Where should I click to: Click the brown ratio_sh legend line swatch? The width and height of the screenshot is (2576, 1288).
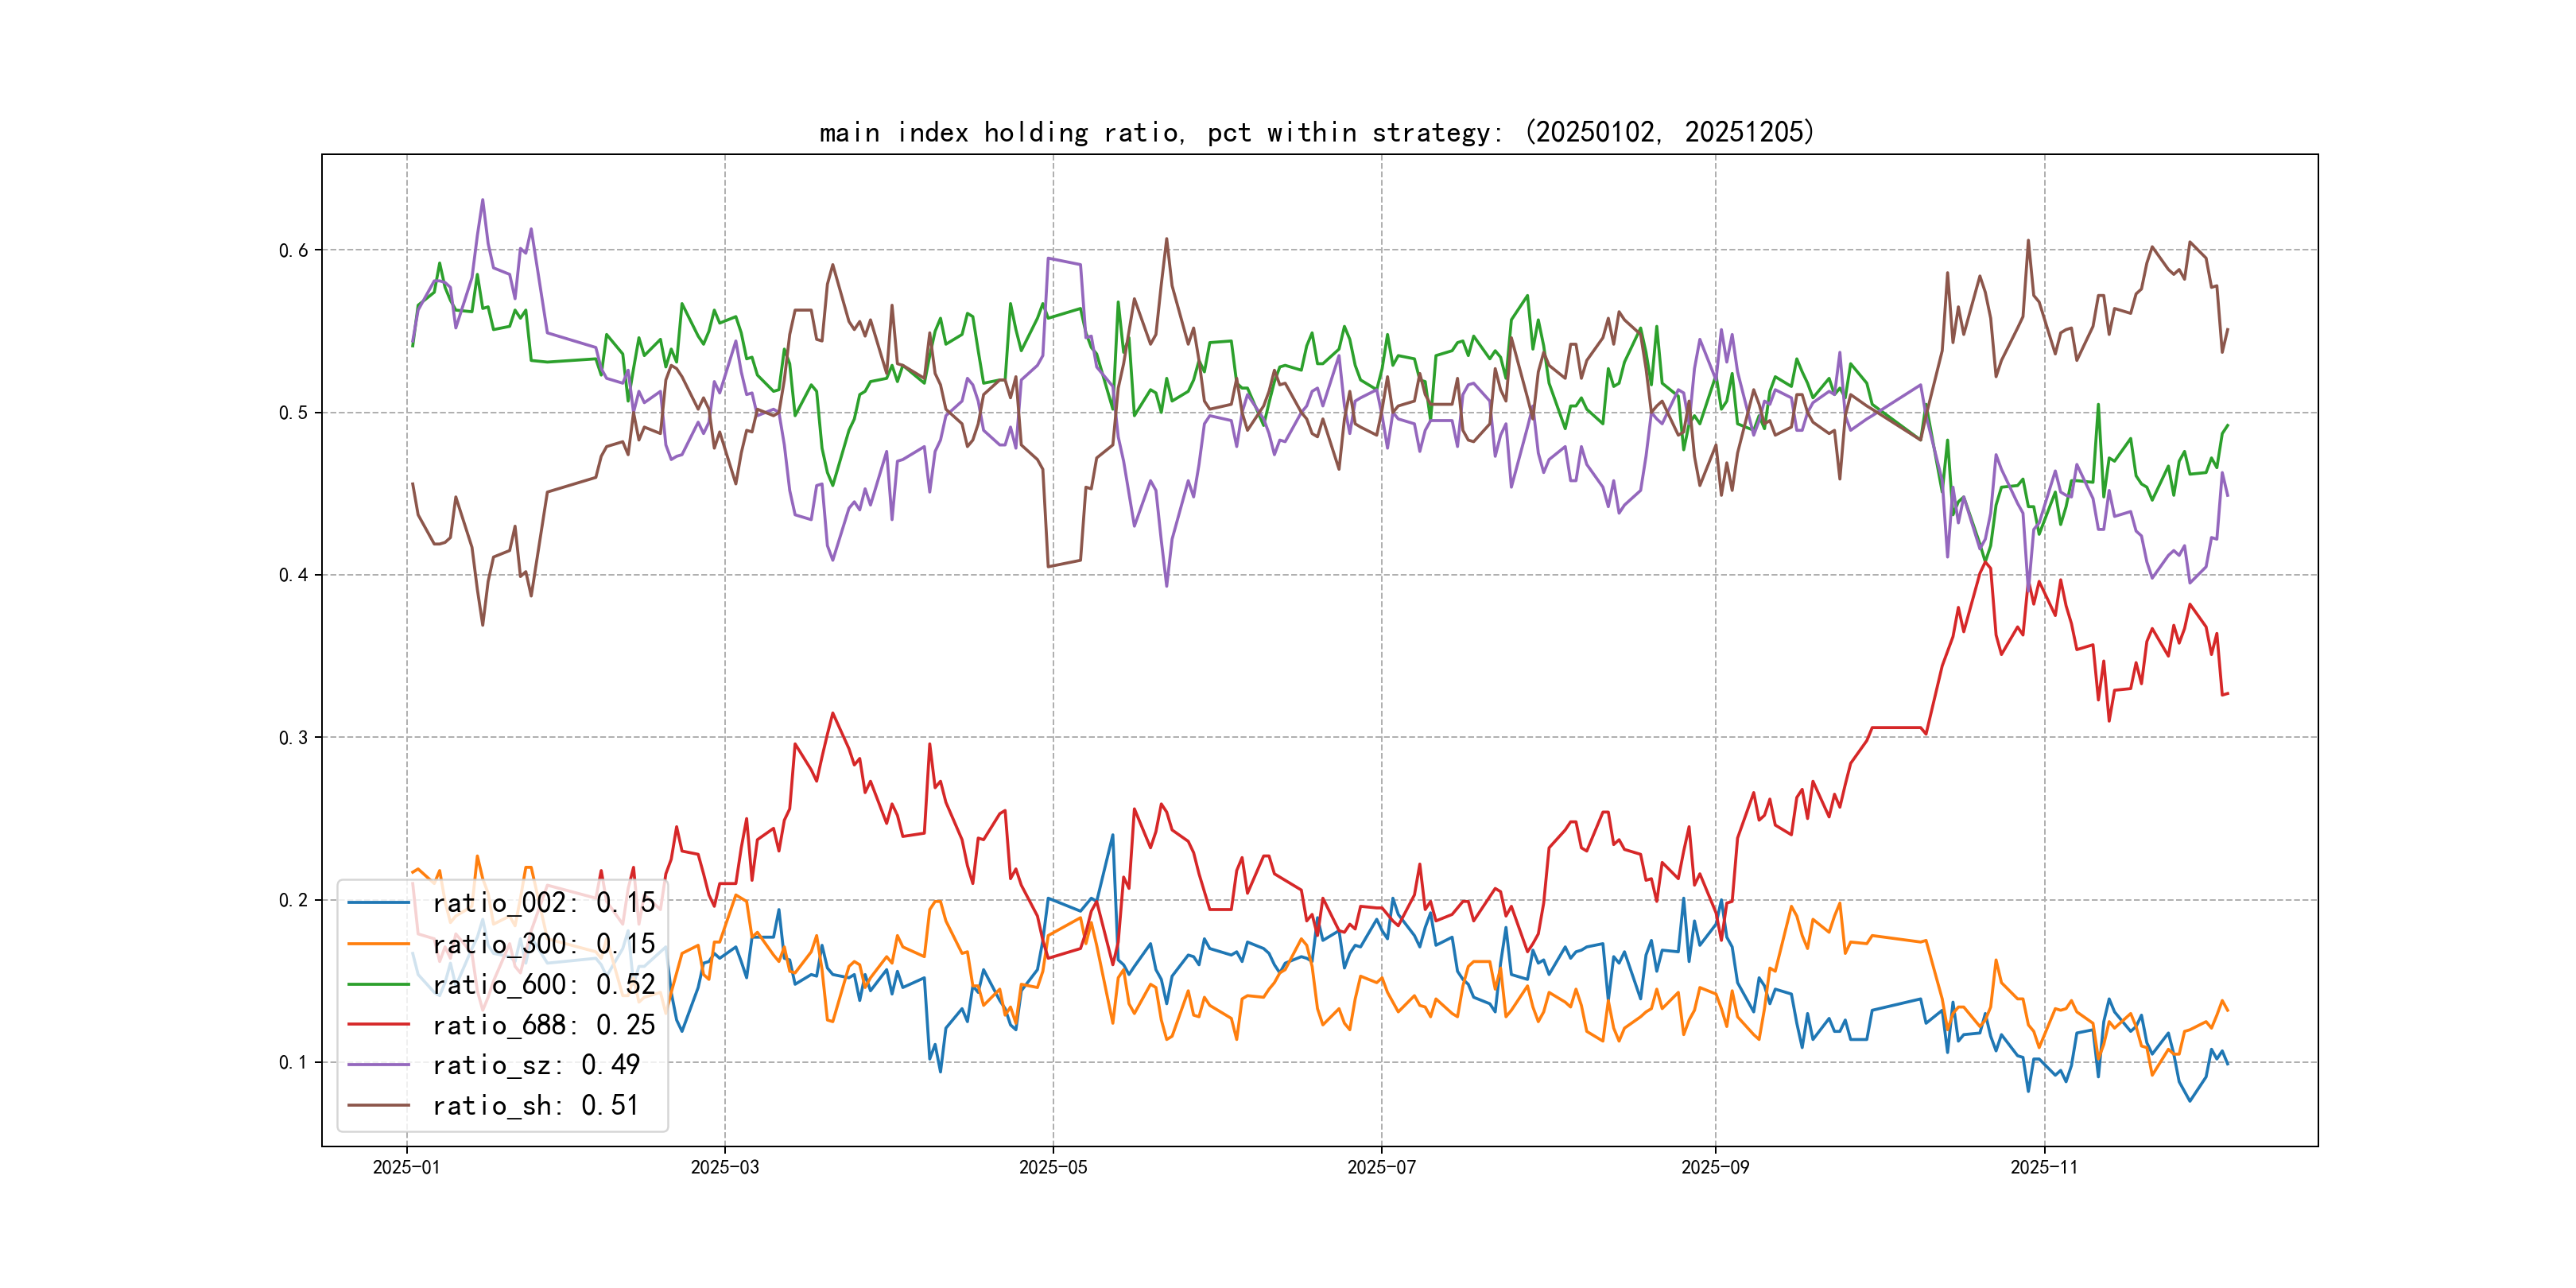[378, 1106]
